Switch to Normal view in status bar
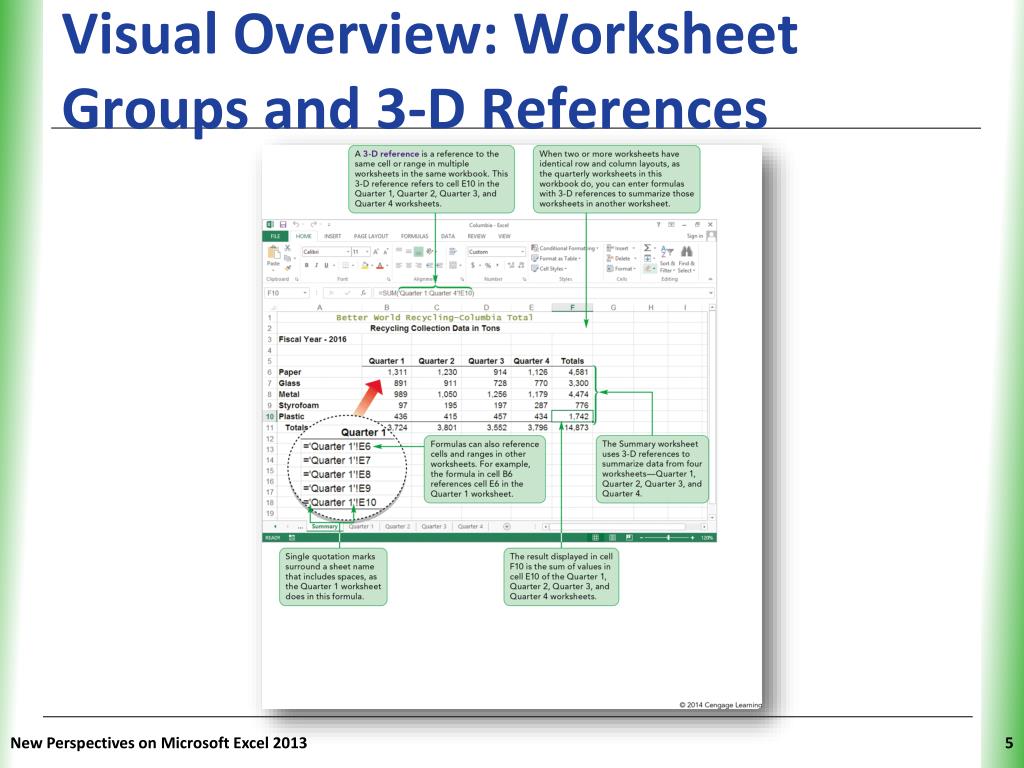Image resolution: width=1024 pixels, height=768 pixels. [x=596, y=537]
